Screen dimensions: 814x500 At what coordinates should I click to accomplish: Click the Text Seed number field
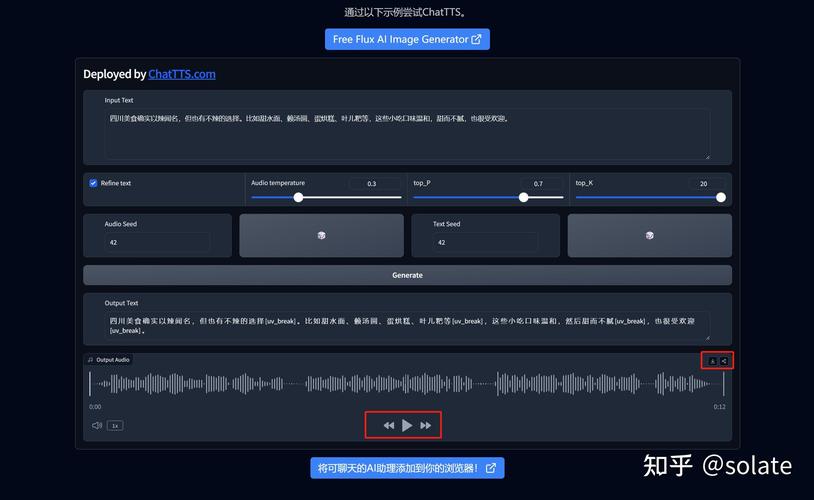(485, 242)
